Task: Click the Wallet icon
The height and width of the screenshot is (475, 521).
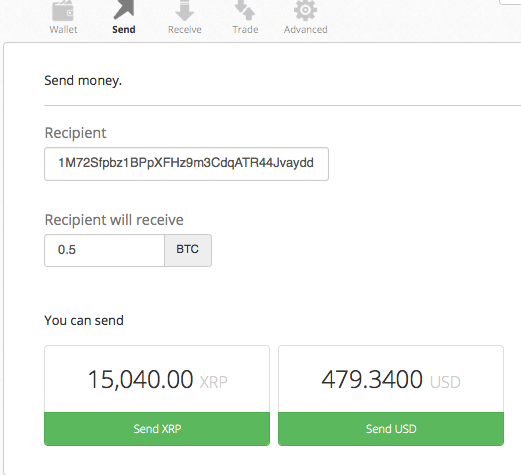Action: [63, 11]
